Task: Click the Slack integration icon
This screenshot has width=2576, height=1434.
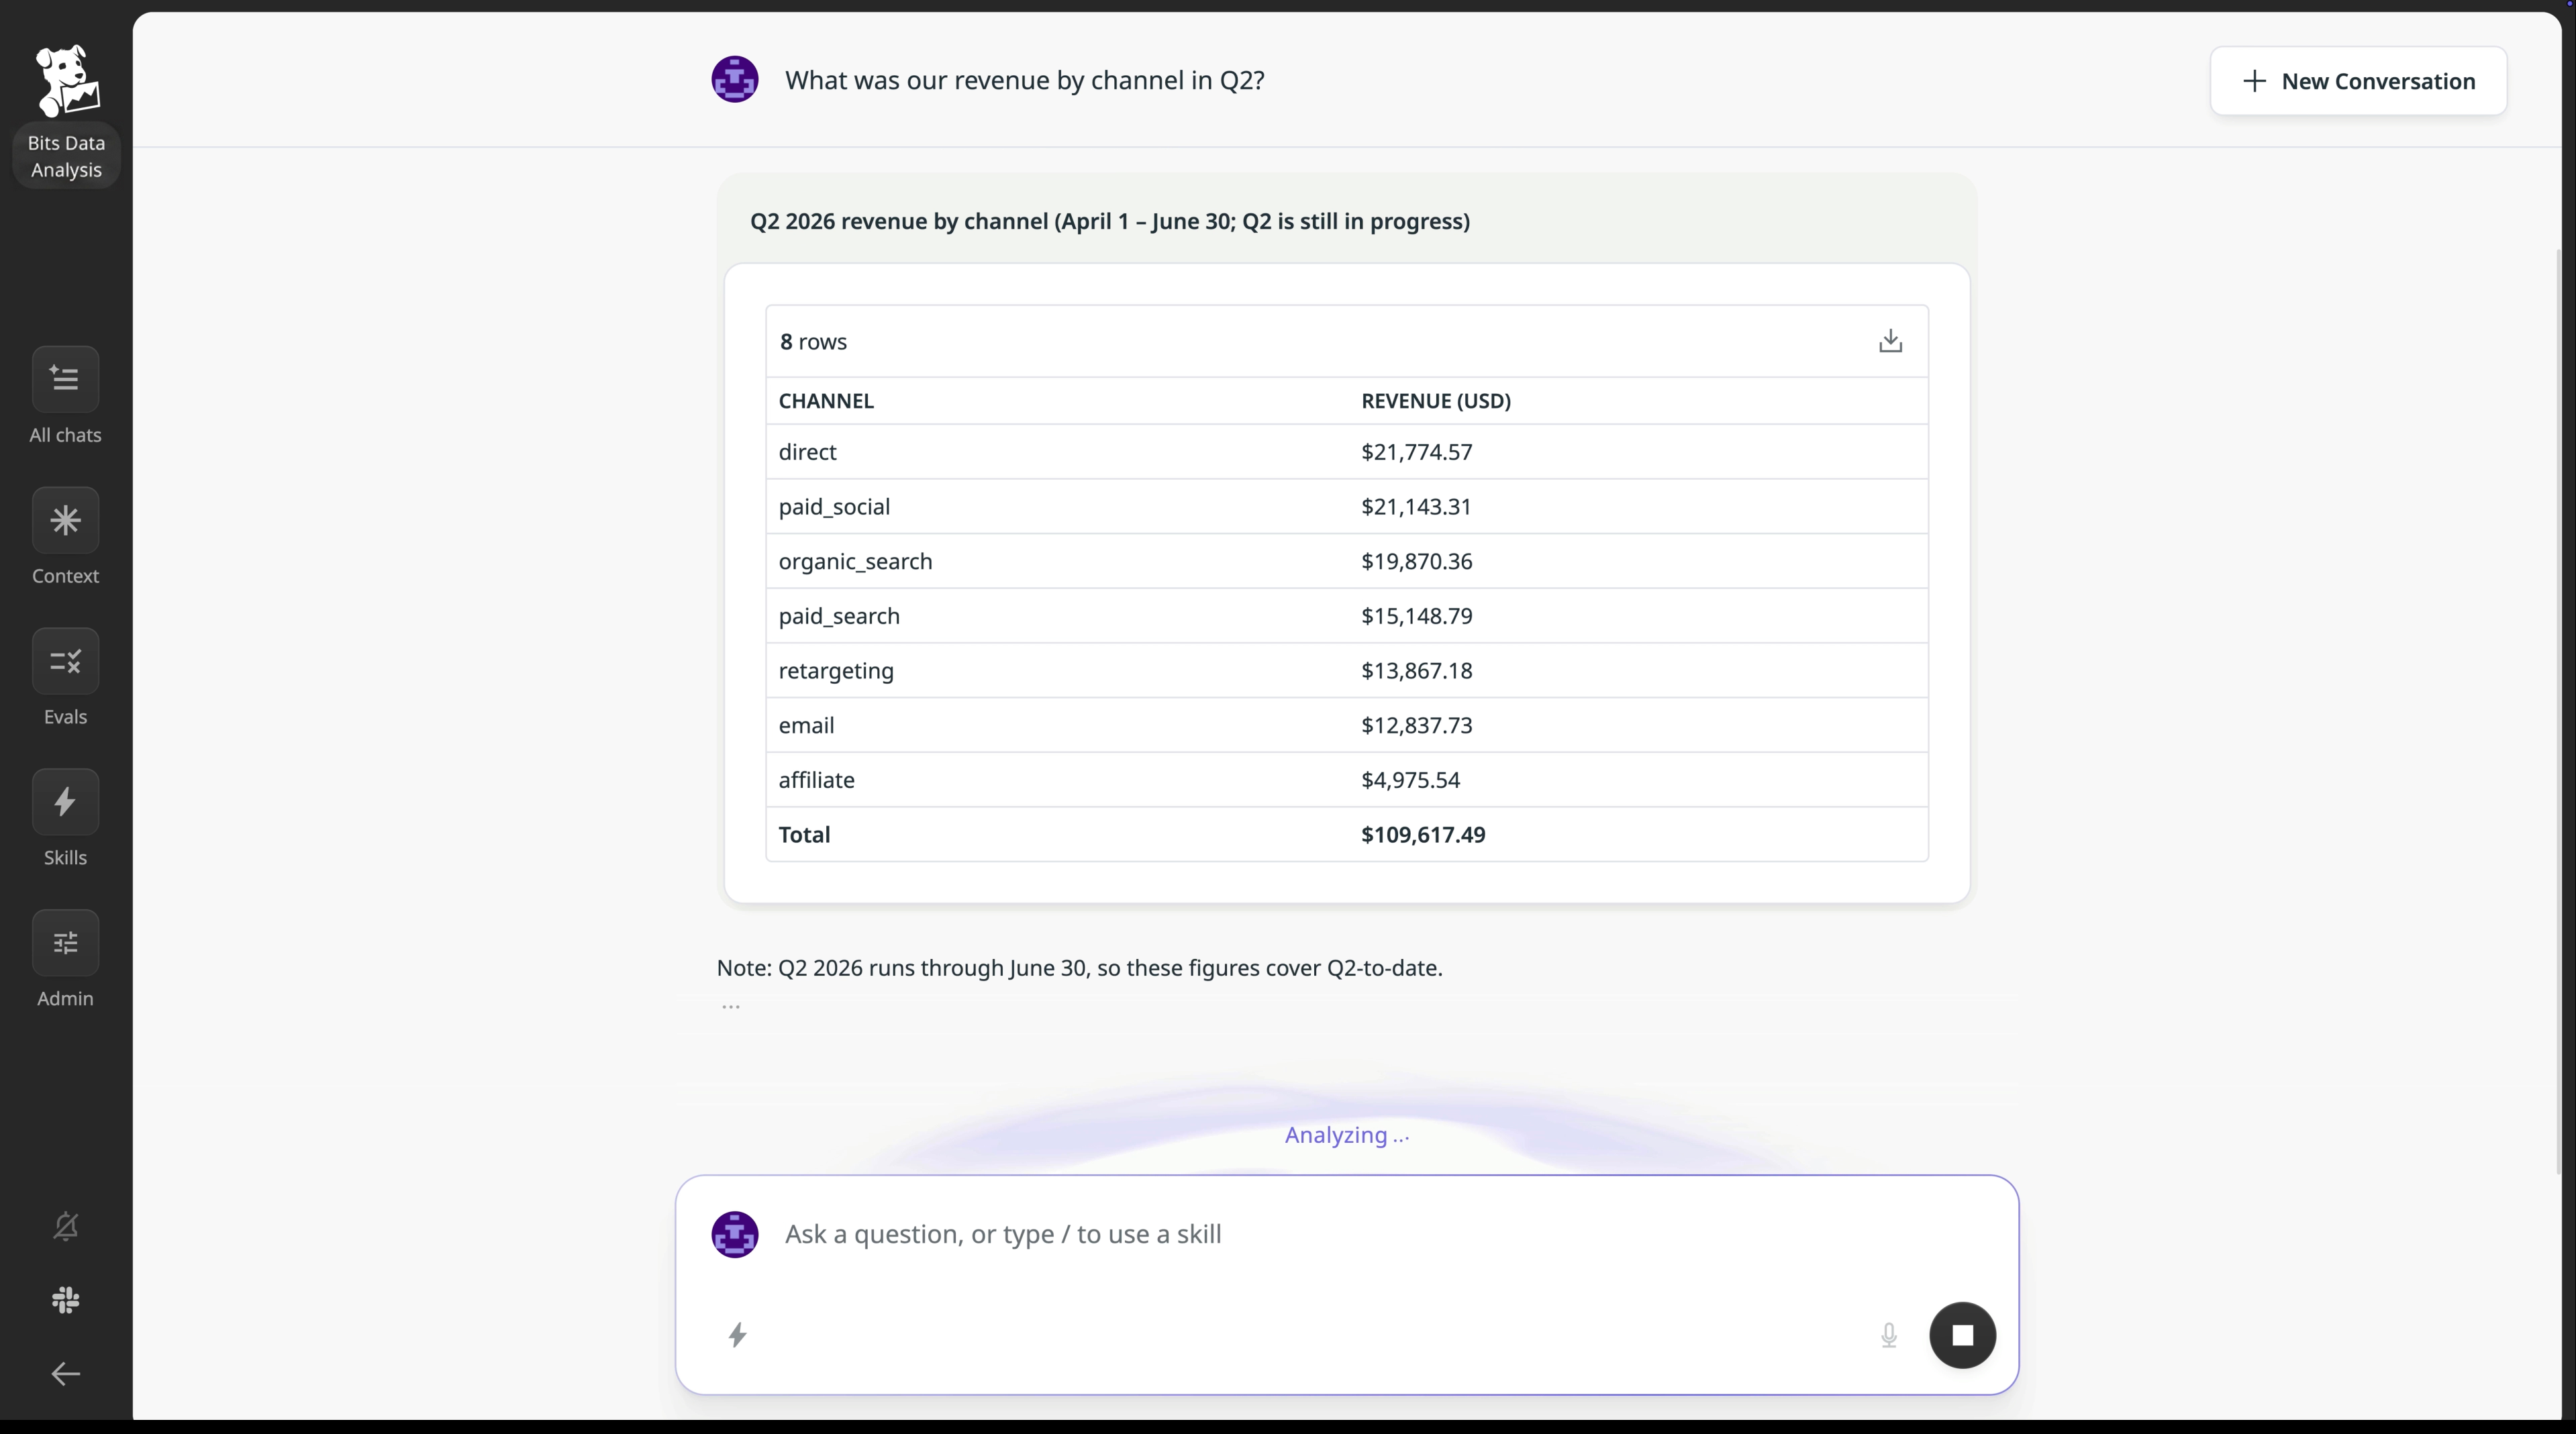Action: click(65, 1300)
